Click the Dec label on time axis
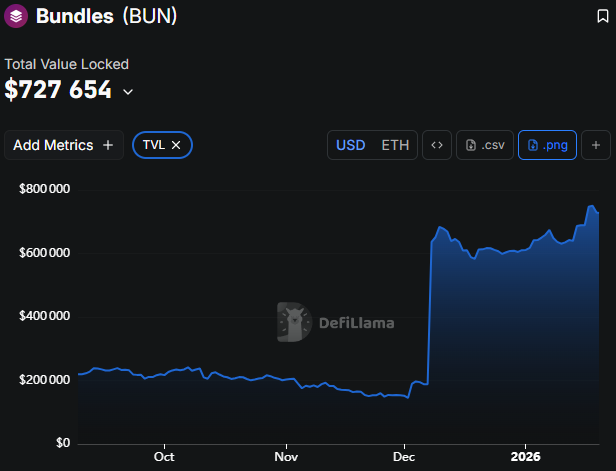Viewport: 616px width, 471px height. [404, 457]
